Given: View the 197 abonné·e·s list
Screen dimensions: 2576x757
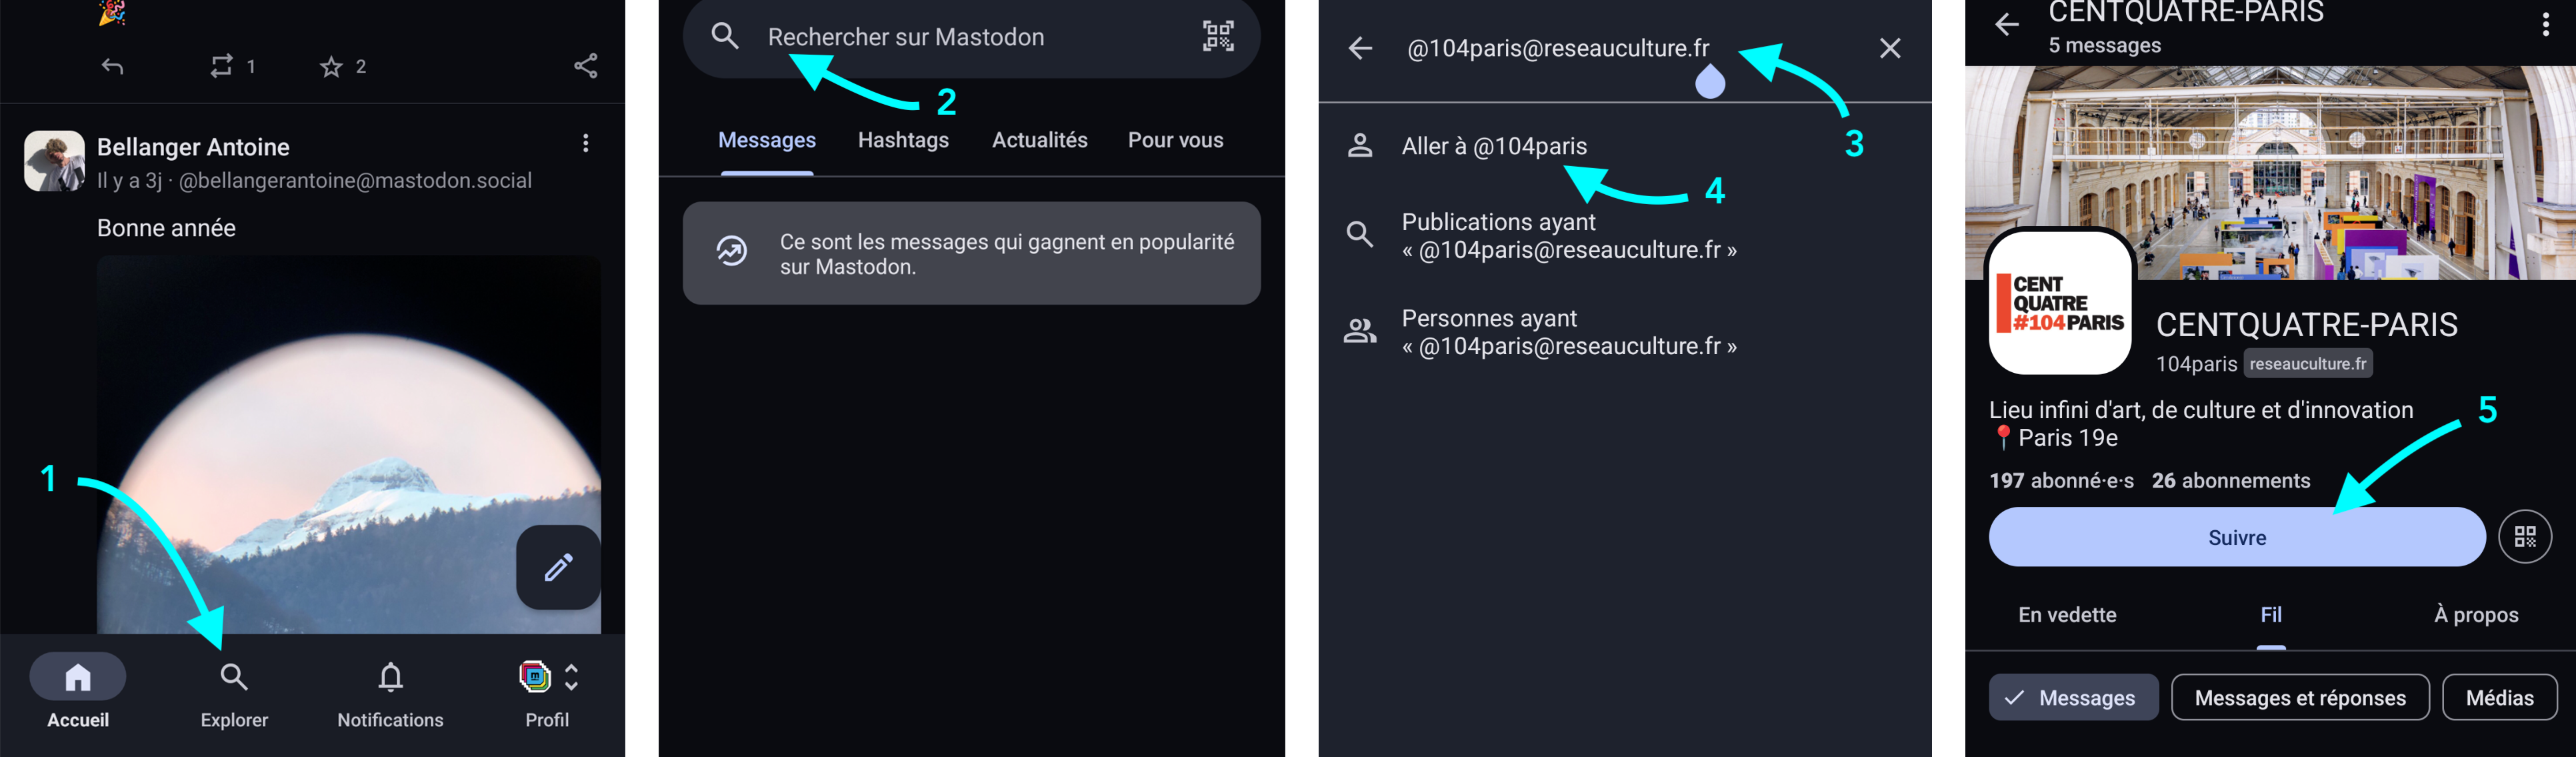Looking at the screenshot, I should 2061,481.
